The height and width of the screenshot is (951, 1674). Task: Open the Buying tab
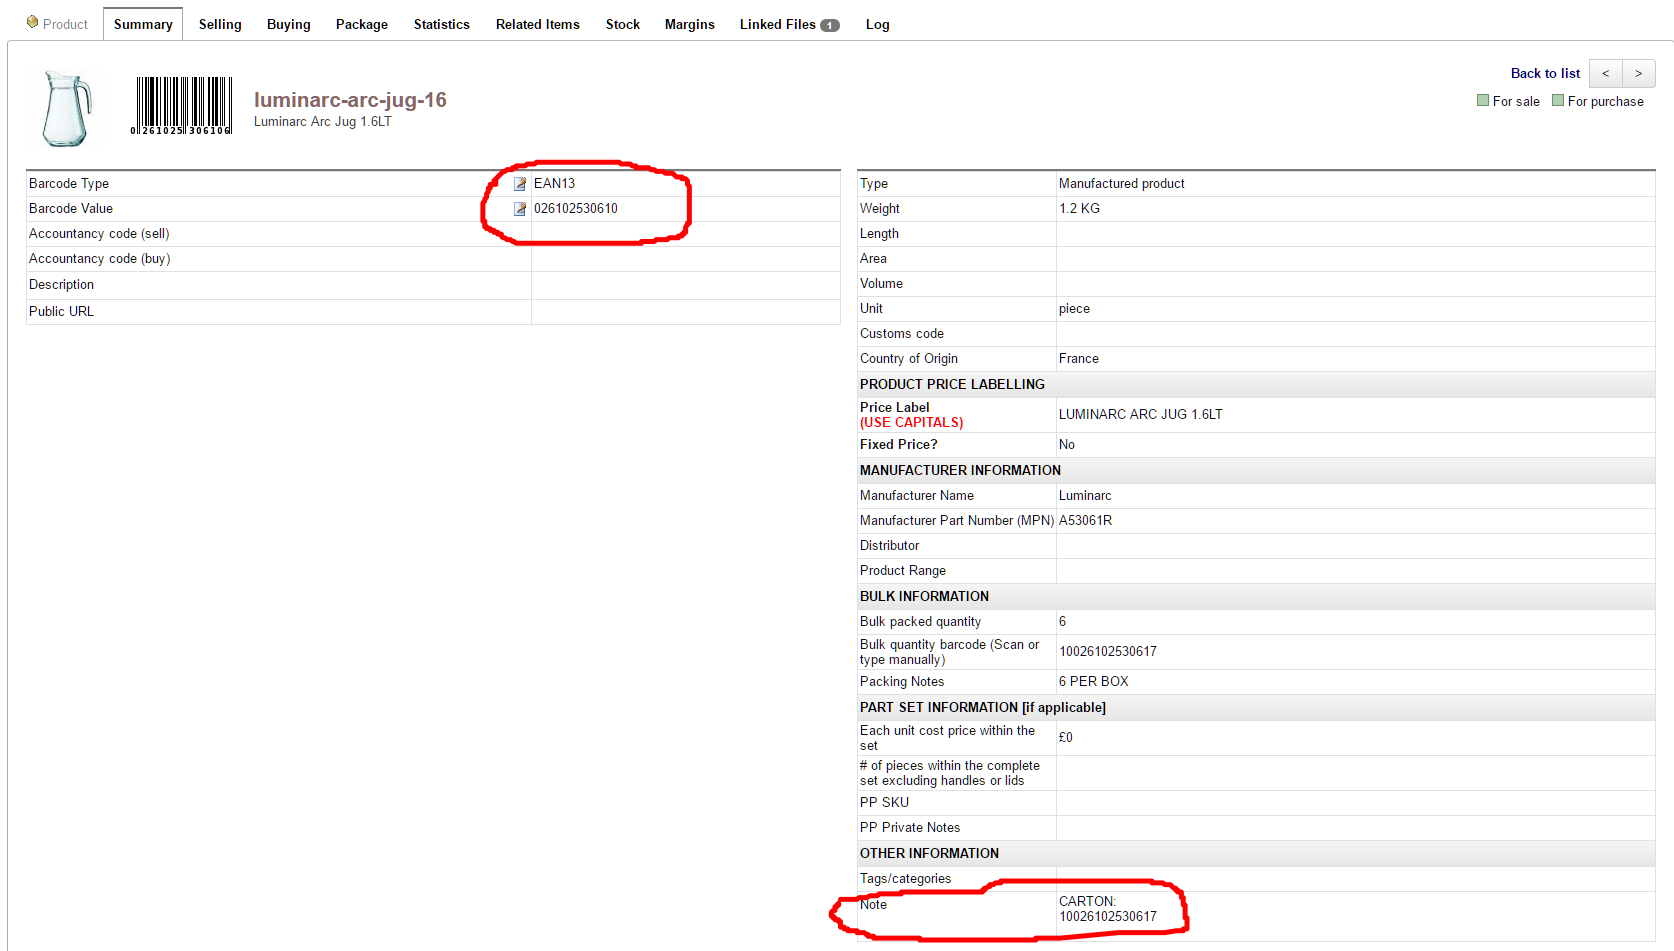click(288, 25)
